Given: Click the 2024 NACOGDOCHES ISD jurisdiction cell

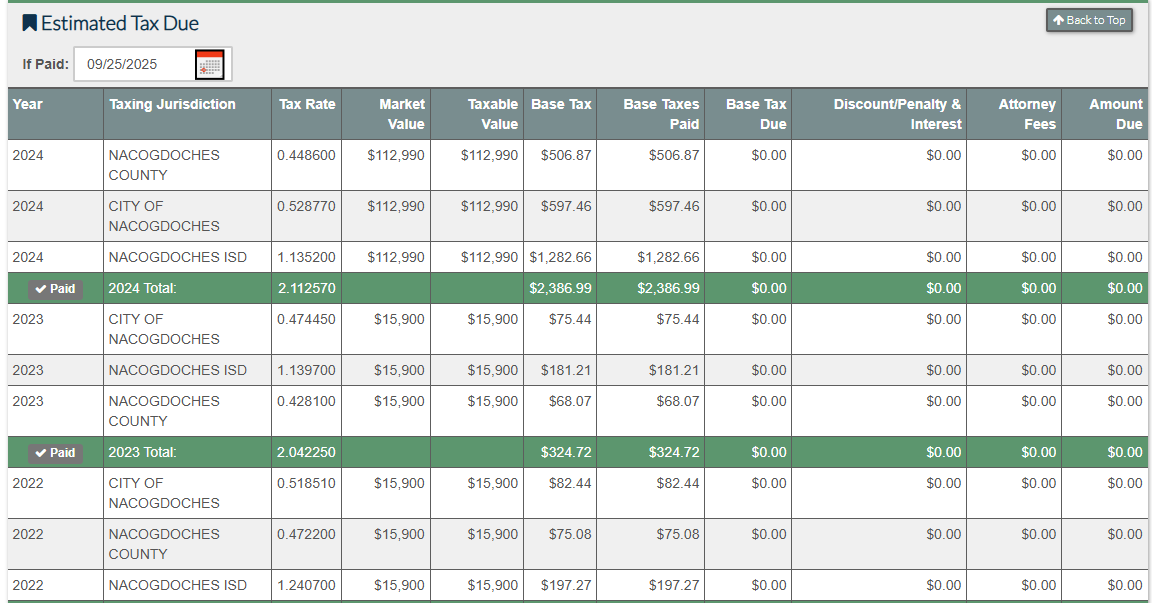Looking at the screenshot, I should (x=178, y=258).
